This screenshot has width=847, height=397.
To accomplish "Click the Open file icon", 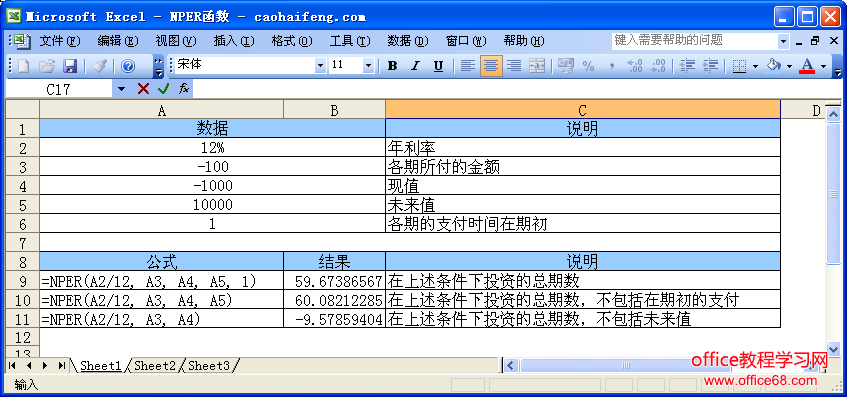I will 47,66.
